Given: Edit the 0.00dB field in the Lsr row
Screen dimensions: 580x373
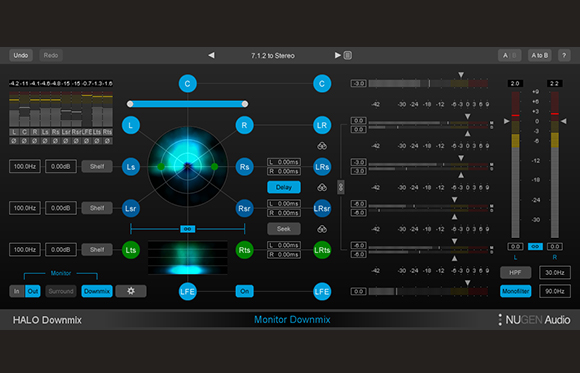Looking at the screenshot, I should [61, 208].
